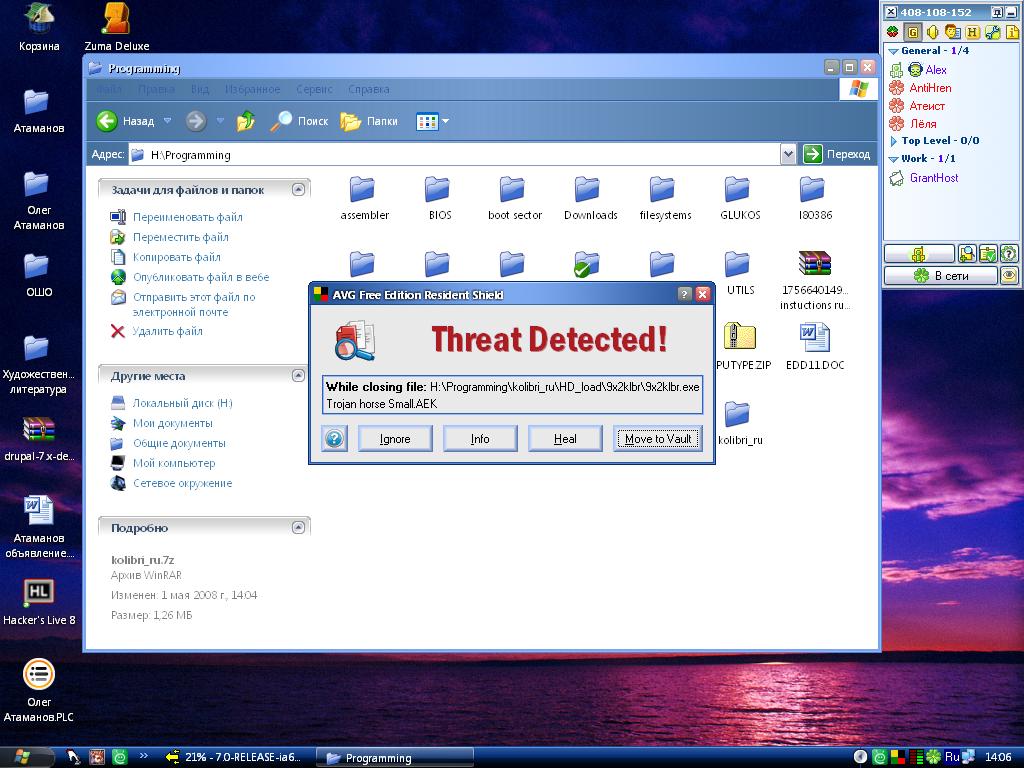Click the Удалить файл link
This screenshot has height=768, width=1024.
[167, 331]
